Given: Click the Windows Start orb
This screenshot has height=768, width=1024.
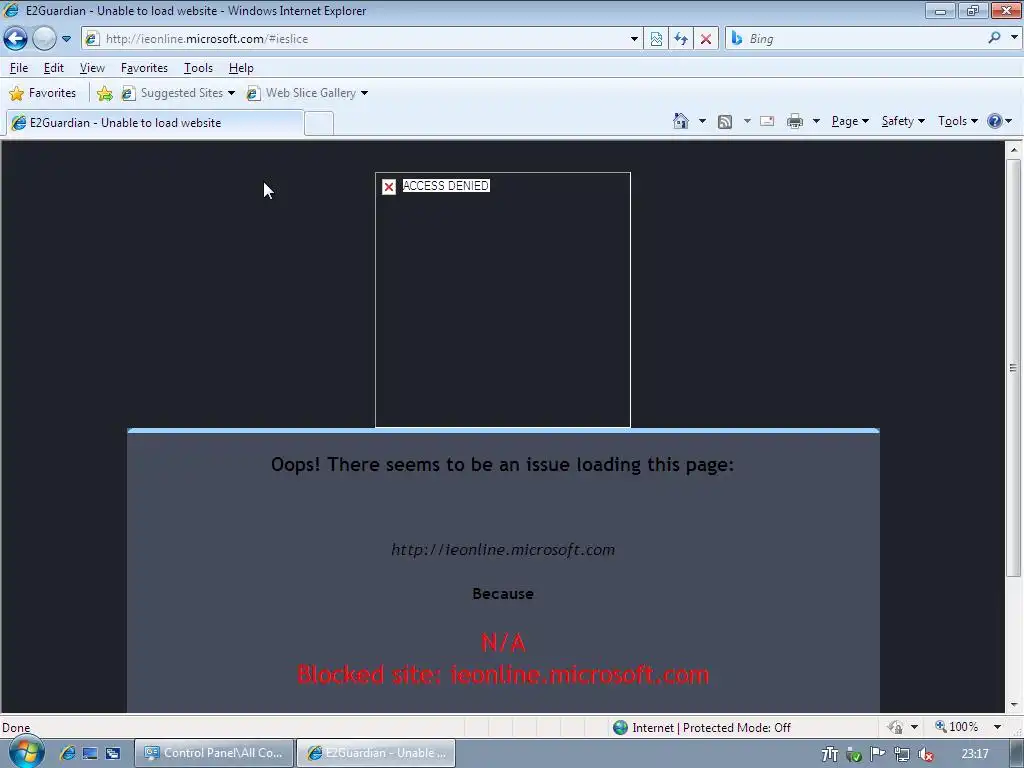Looking at the screenshot, I should coord(26,752).
